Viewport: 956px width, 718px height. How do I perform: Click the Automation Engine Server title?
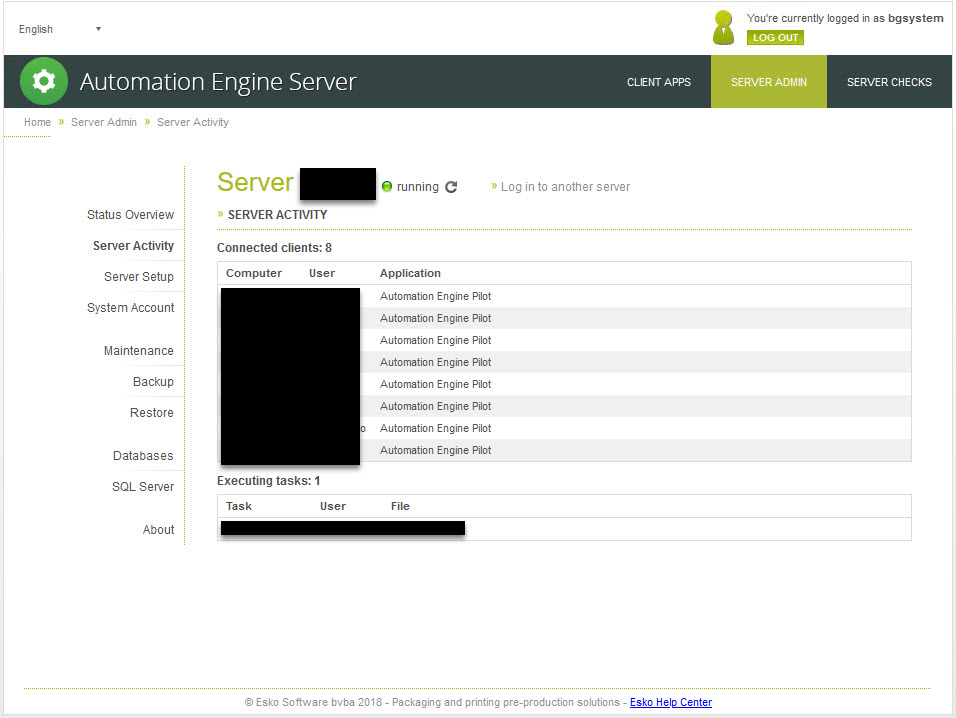(x=218, y=82)
